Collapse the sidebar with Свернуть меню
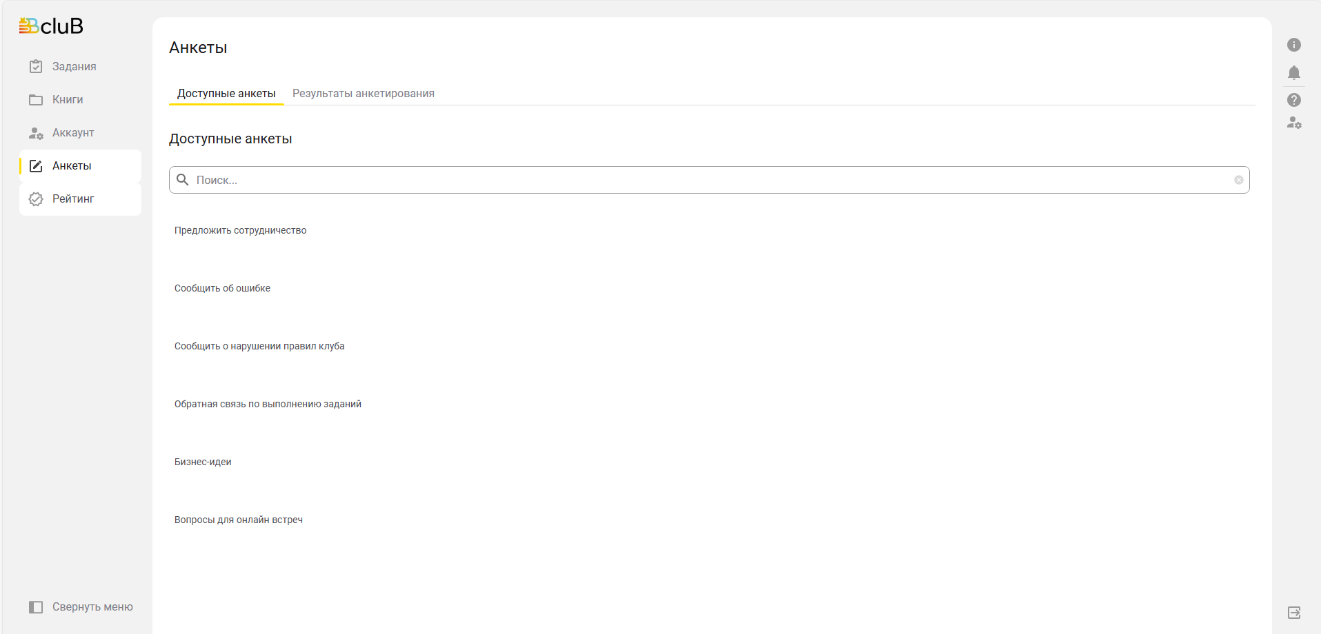This screenshot has width=1321, height=634. pos(80,607)
